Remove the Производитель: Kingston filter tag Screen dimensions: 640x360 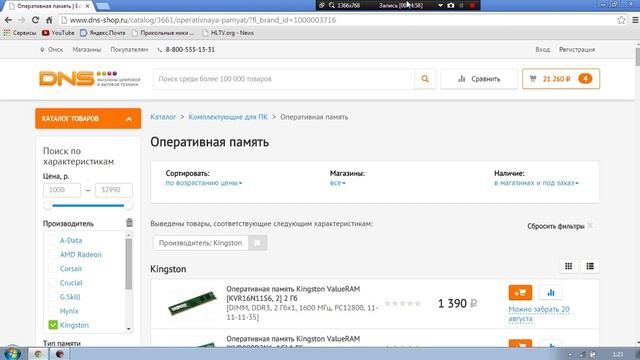coord(257,243)
